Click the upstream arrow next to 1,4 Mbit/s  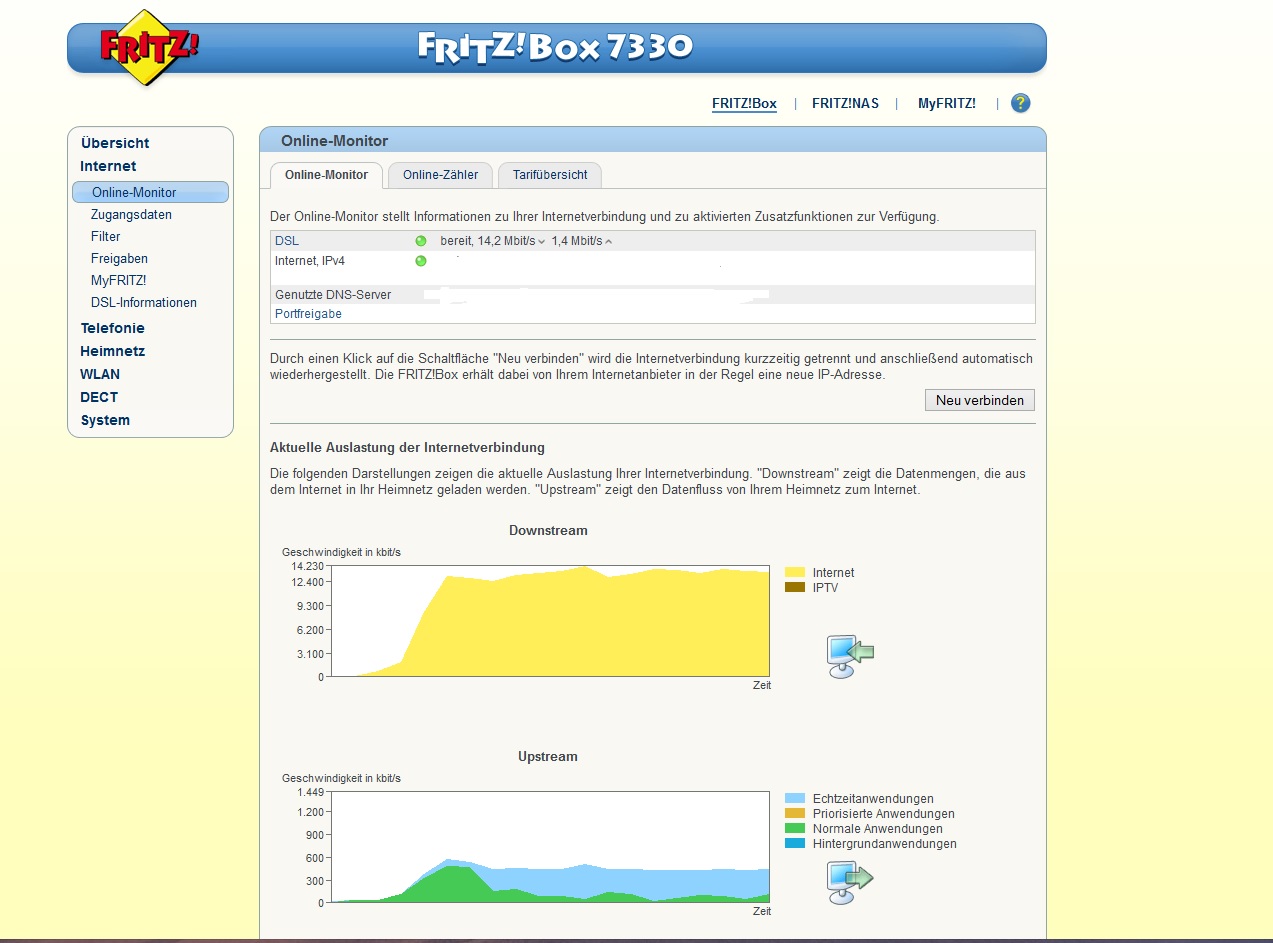[608, 242]
